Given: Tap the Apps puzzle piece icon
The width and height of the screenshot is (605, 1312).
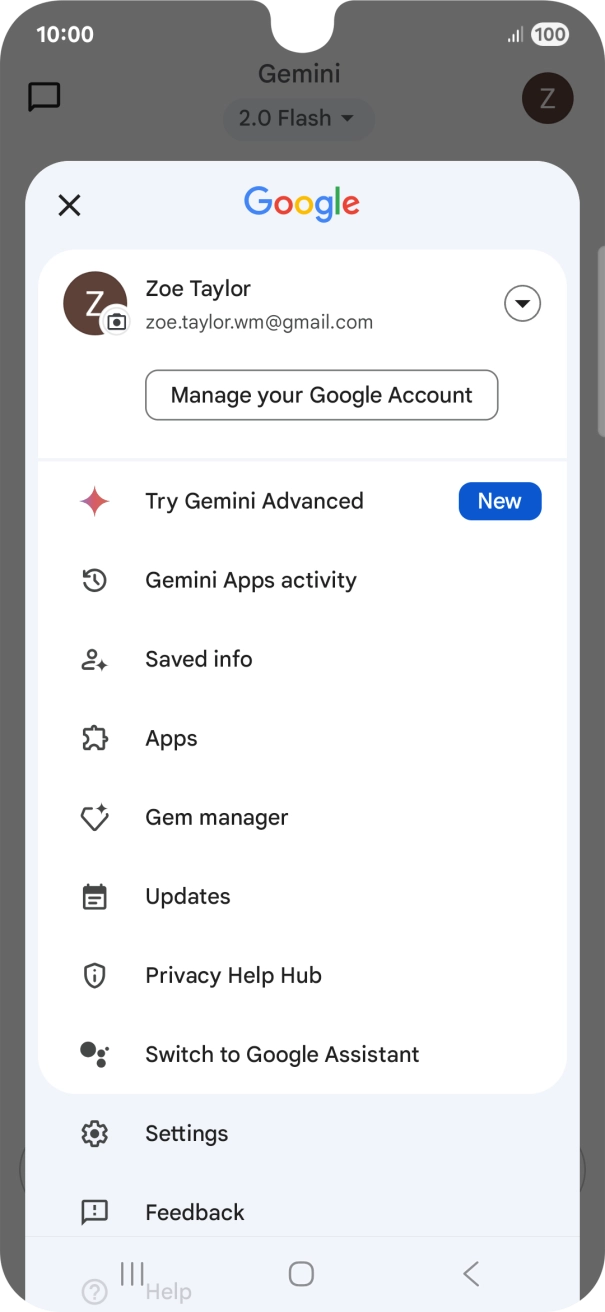Looking at the screenshot, I should pos(94,738).
